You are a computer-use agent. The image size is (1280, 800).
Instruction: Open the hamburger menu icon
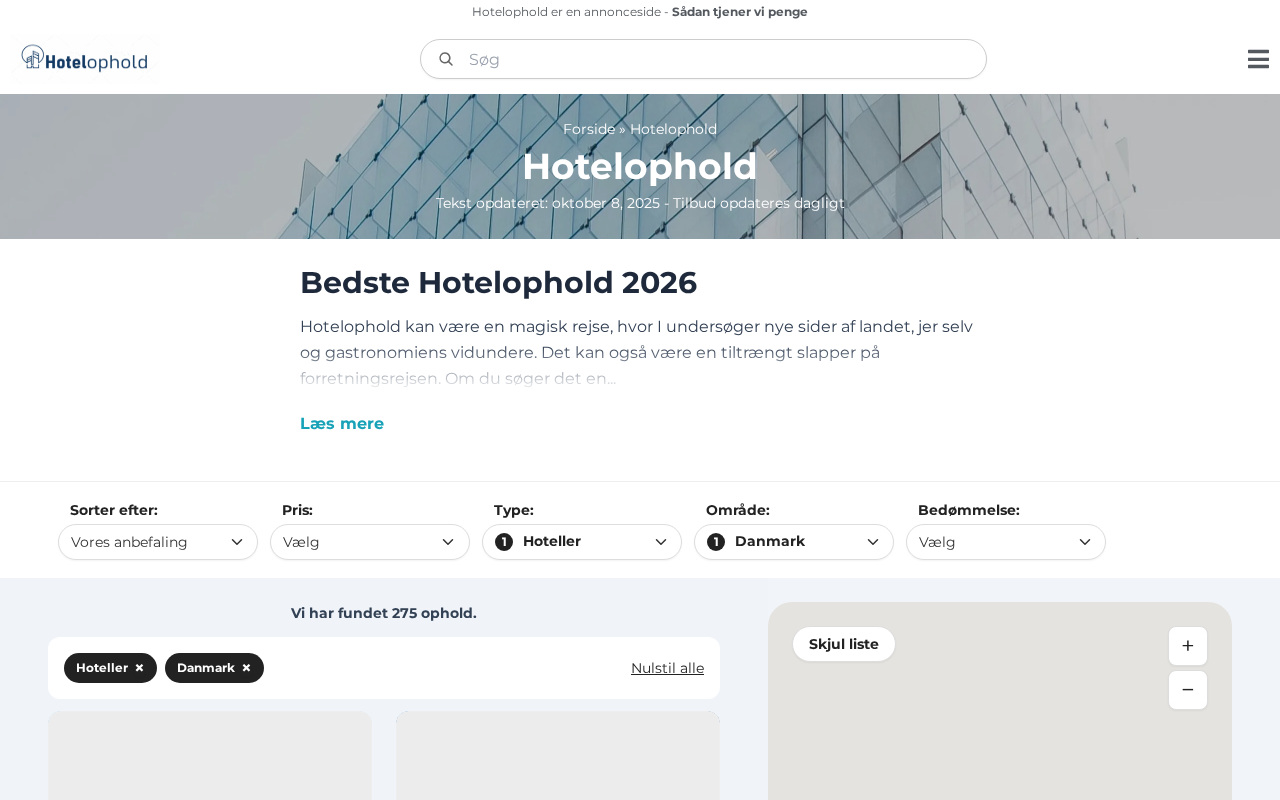(x=1258, y=59)
